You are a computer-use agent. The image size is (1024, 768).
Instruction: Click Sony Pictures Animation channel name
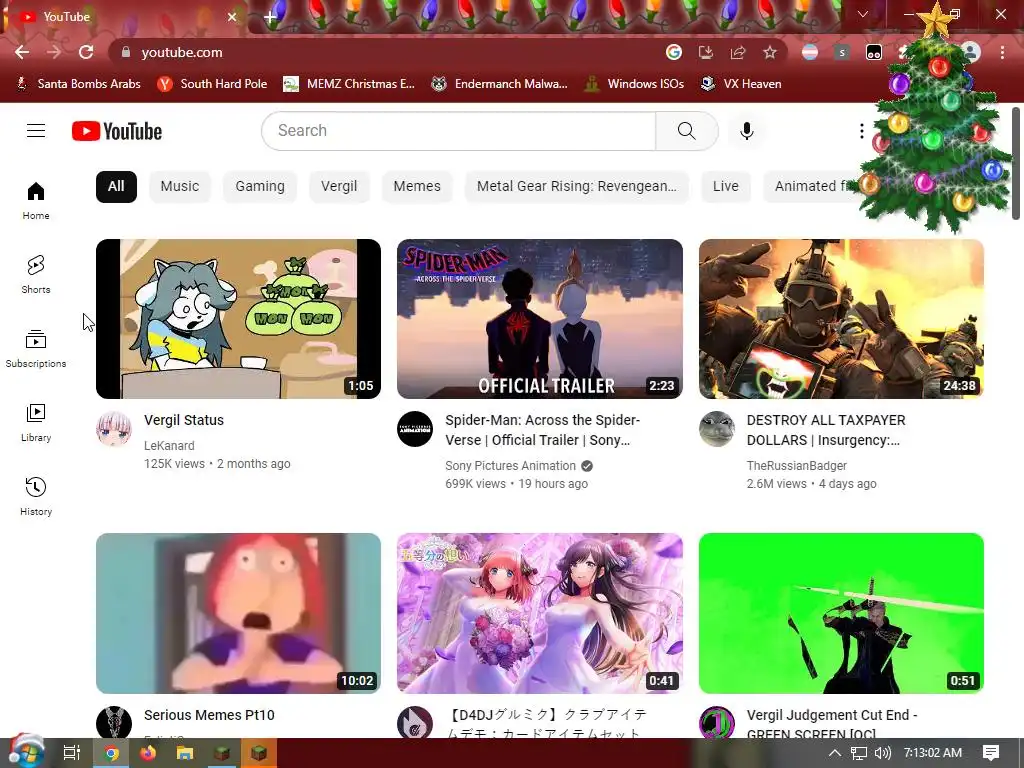[x=511, y=466]
